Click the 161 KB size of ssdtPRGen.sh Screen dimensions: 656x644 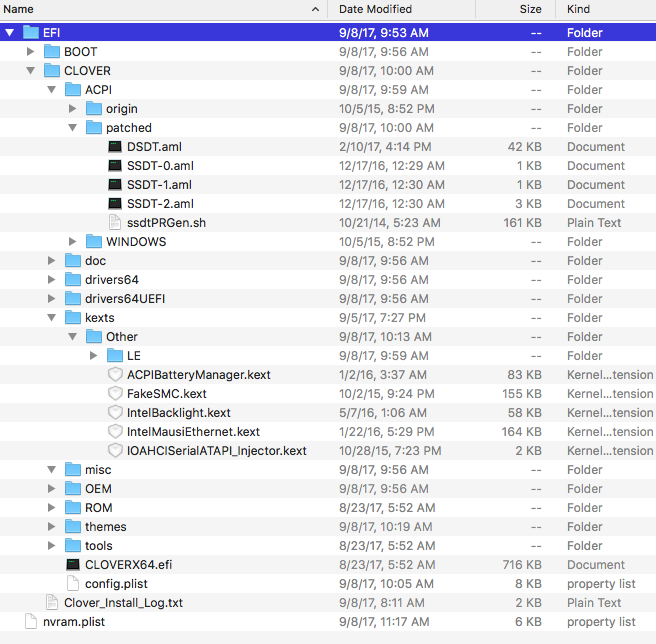tap(522, 223)
